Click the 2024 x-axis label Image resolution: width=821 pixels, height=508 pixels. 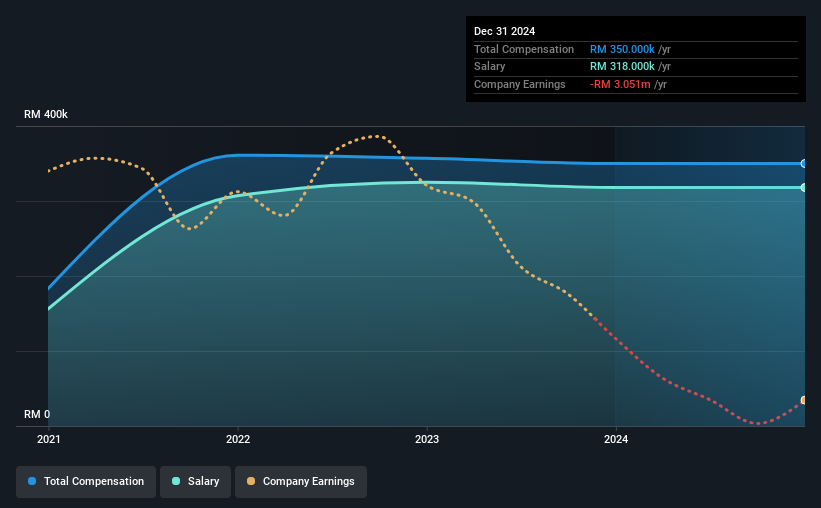(616, 439)
